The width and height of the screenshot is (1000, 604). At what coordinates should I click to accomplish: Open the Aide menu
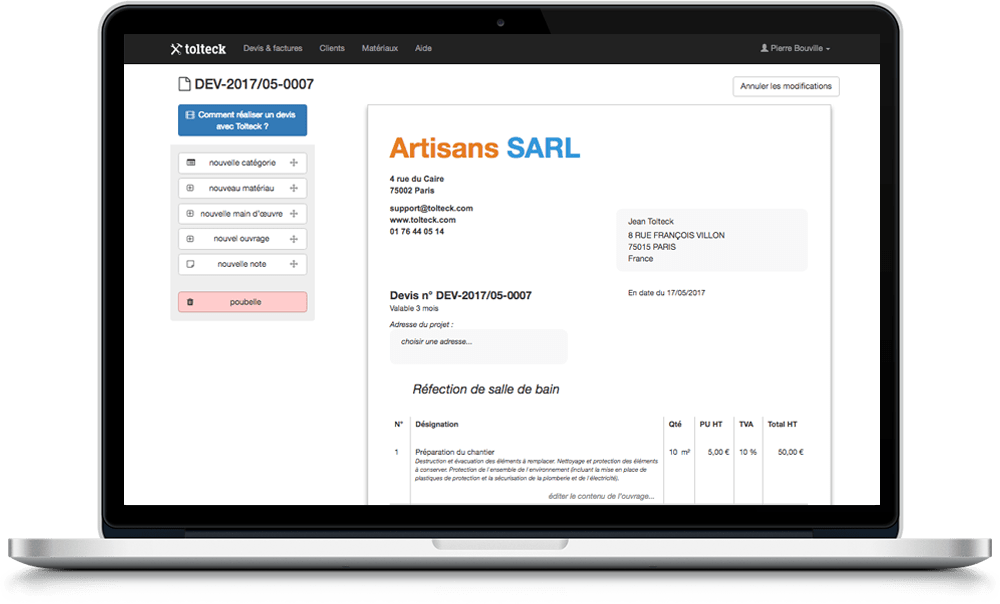(x=423, y=48)
